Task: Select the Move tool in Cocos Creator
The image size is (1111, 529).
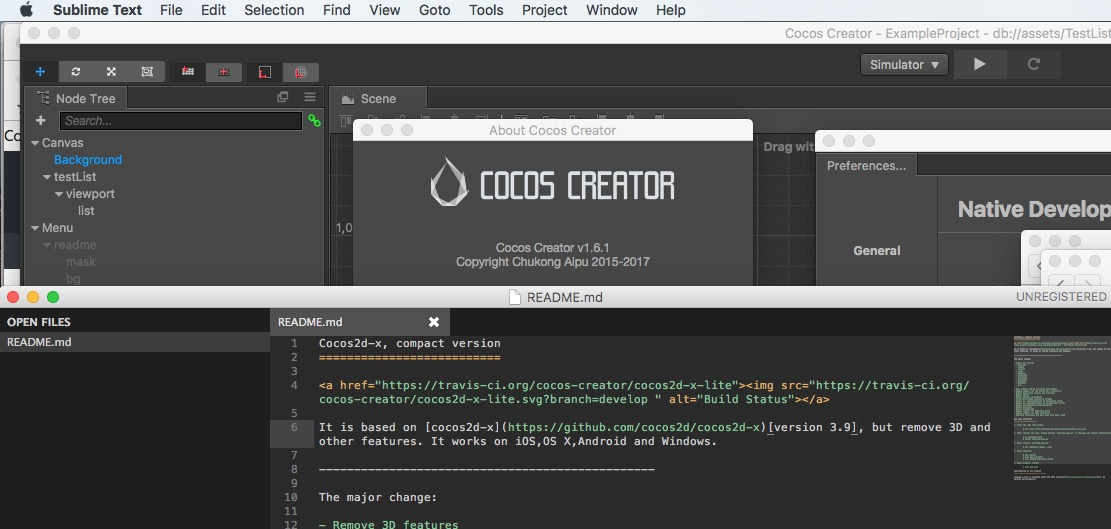Action: [x=40, y=72]
